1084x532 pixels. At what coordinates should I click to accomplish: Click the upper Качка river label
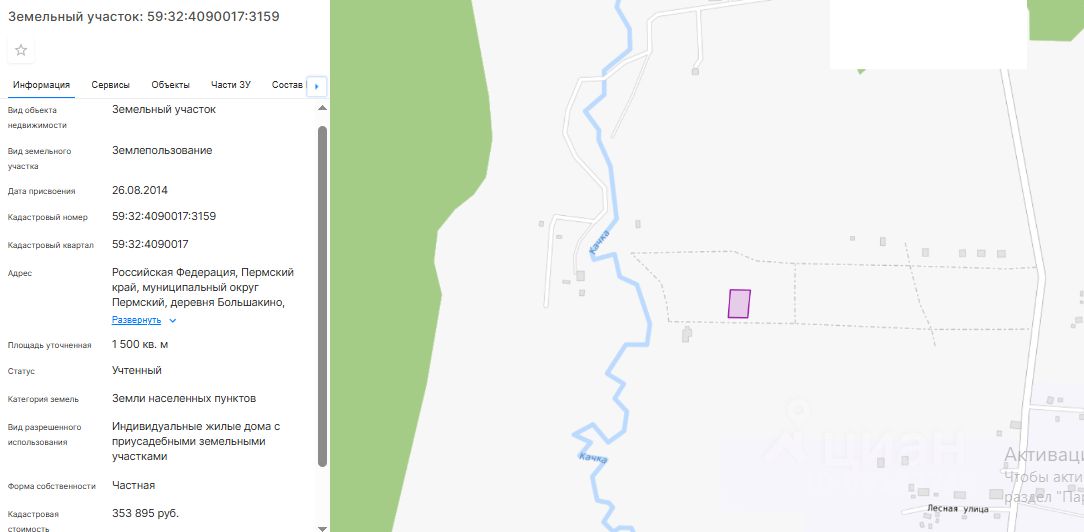[599, 243]
